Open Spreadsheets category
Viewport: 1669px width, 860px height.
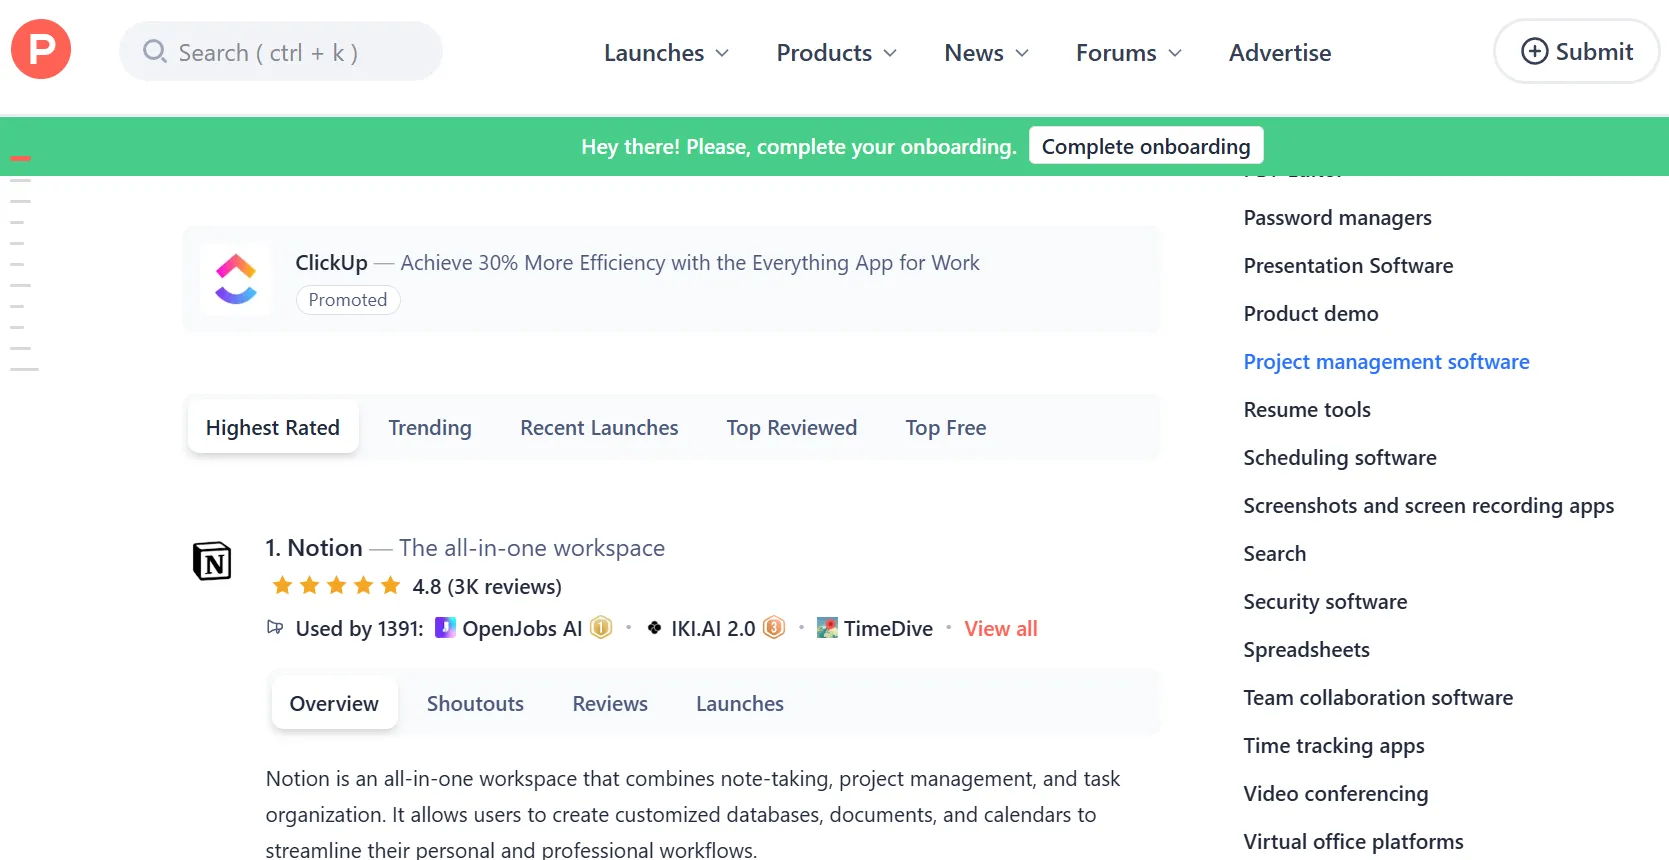pos(1306,650)
